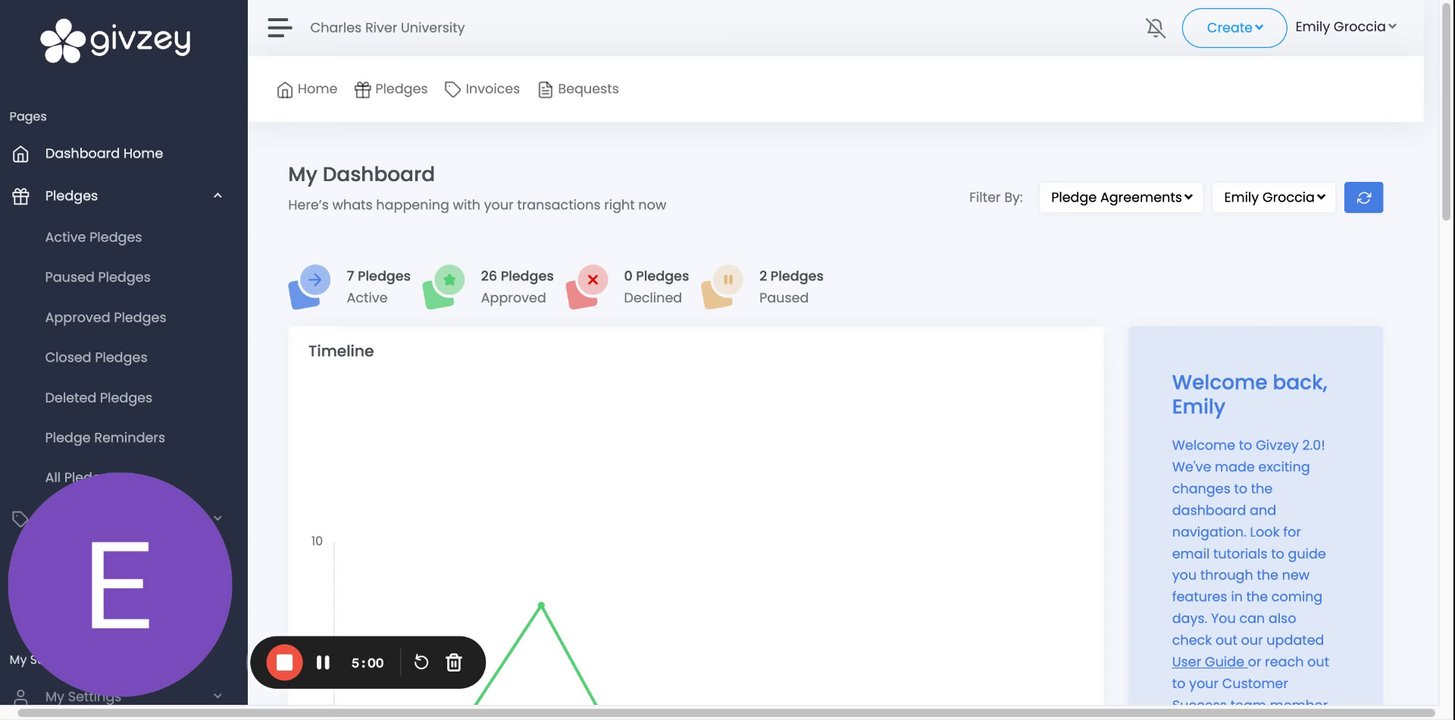The width and height of the screenshot is (1455, 720).
Task: Click the hamburger menu icon
Action: click(x=280, y=28)
